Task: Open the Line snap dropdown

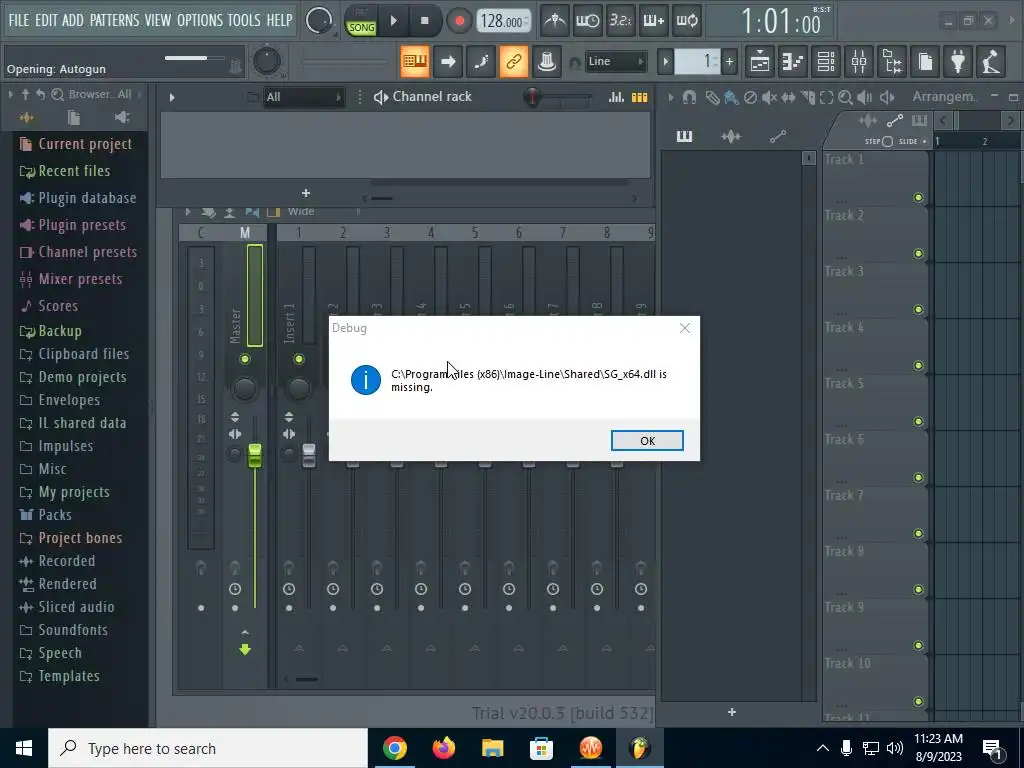Action: [x=615, y=61]
